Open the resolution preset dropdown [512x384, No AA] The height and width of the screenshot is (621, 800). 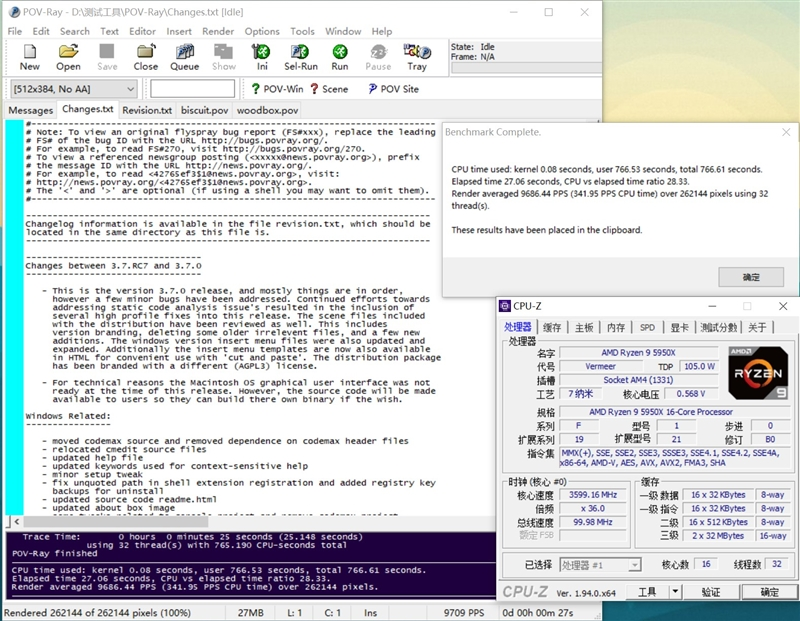click(74, 89)
